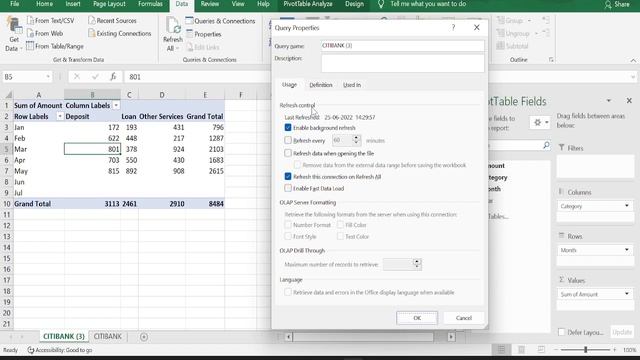Switch to the Definition tab
The height and width of the screenshot is (360, 640).
pyautogui.click(x=320, y=85)
